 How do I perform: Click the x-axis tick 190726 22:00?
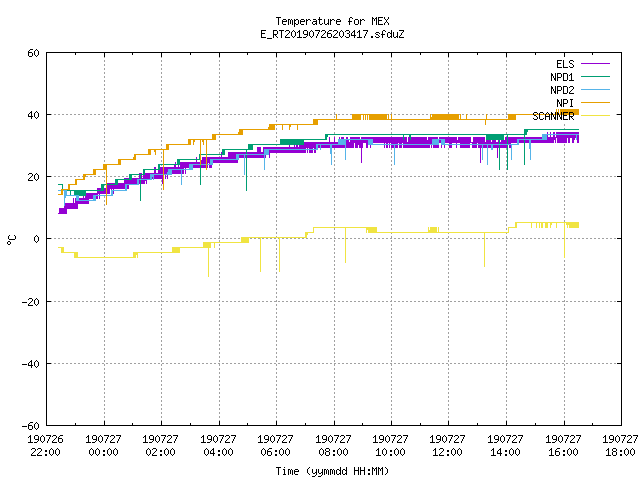tap(45, 446)
